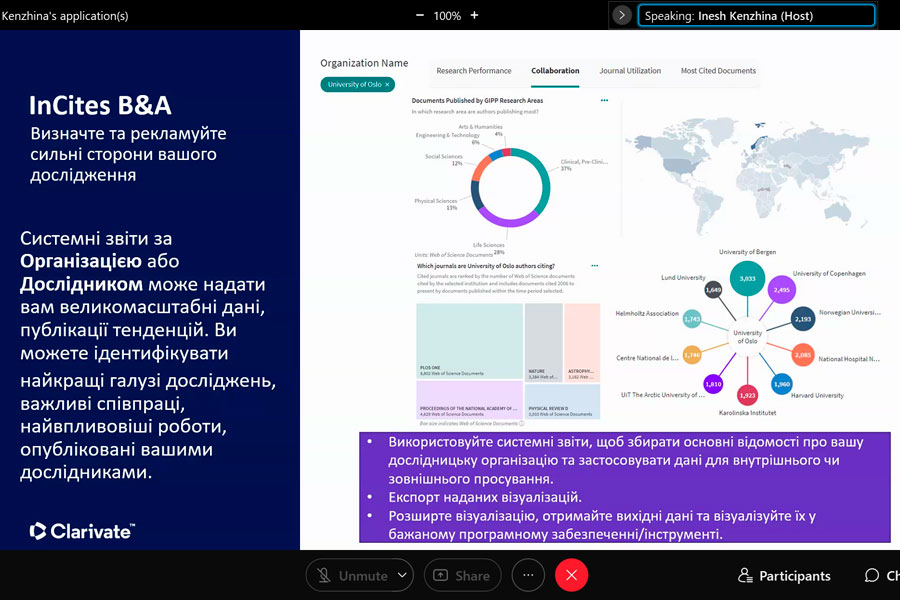Click the Lund University 1,649 node

click(x=713, y=290)
